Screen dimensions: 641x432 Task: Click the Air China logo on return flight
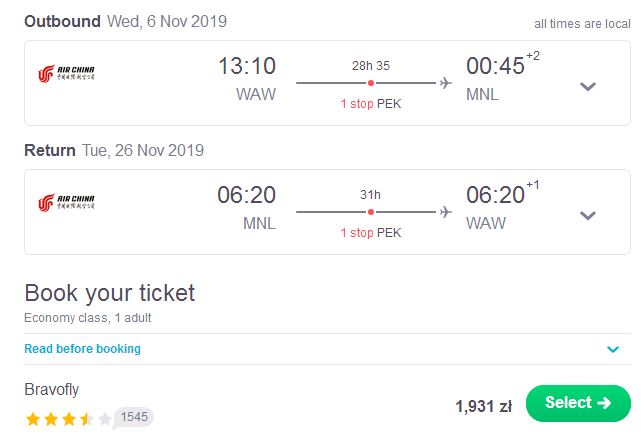click(66, 203)
